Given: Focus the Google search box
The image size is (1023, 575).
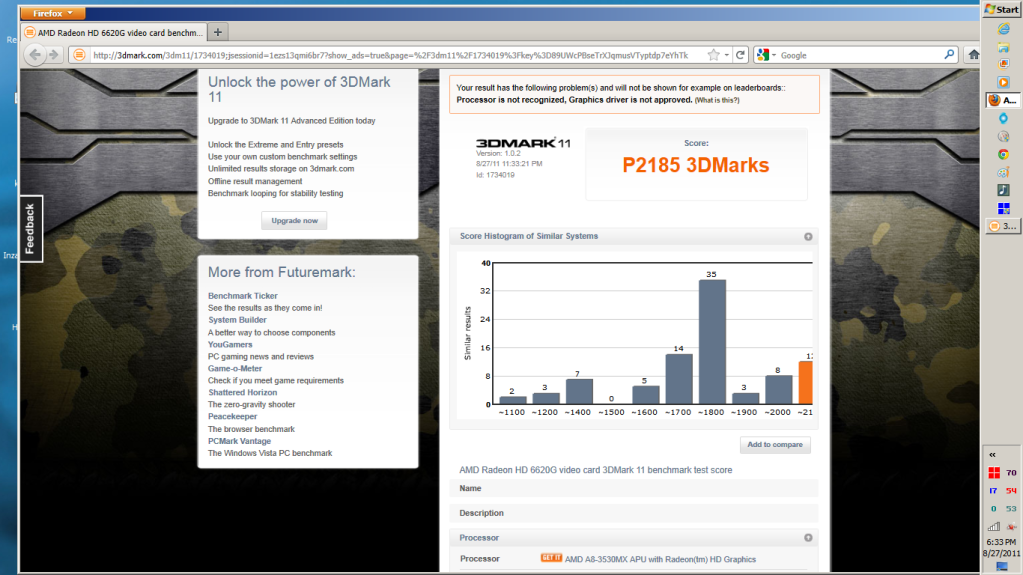Looking at the screenshot, I should [860, 55].
